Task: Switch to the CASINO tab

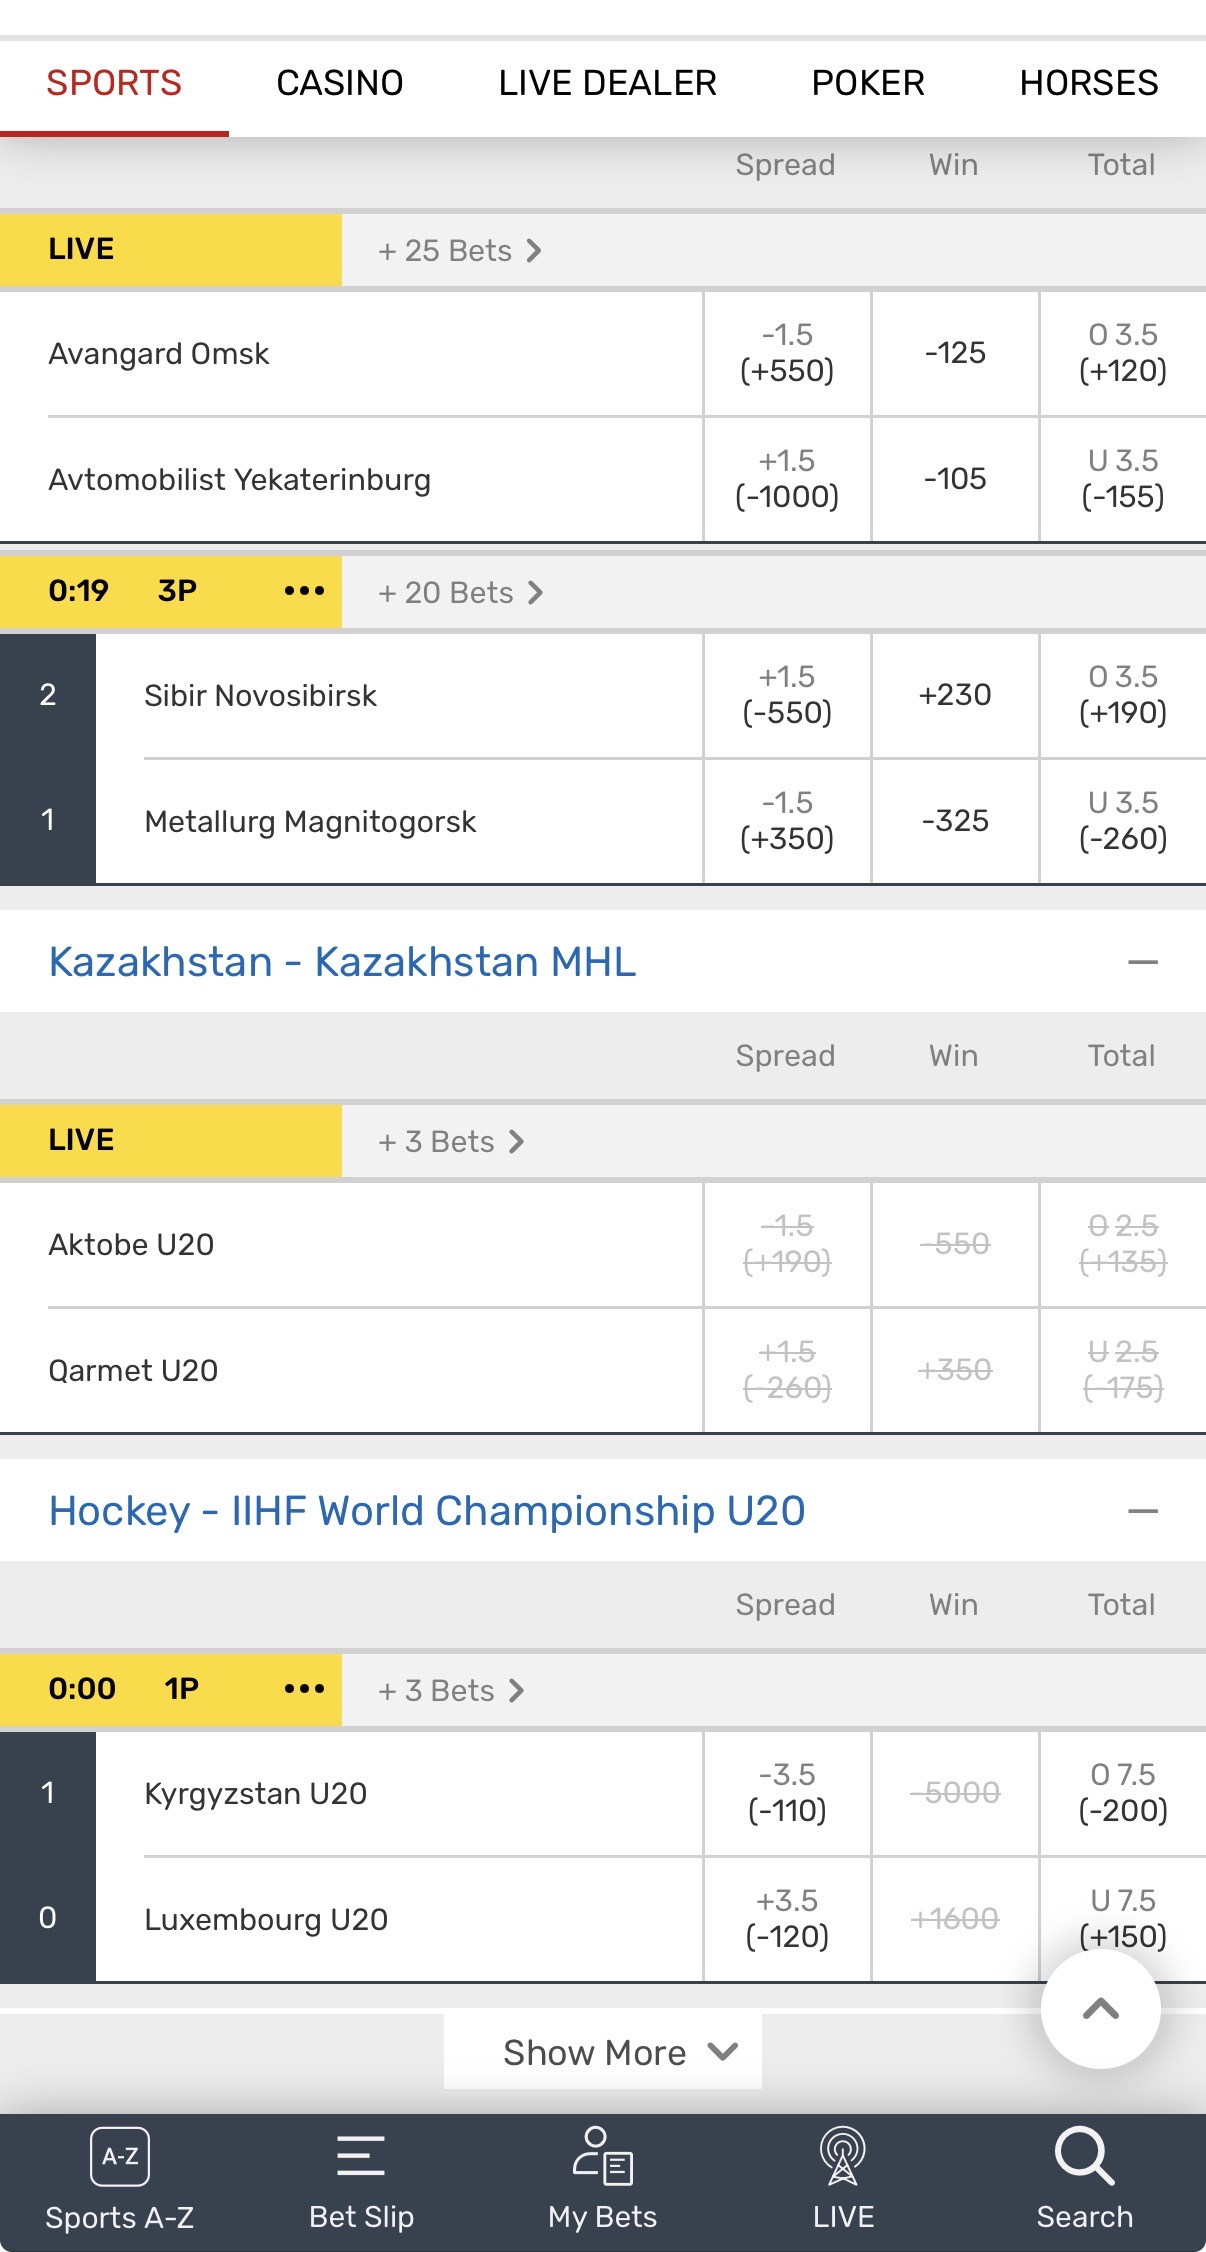Action: [x=340, y=83]
